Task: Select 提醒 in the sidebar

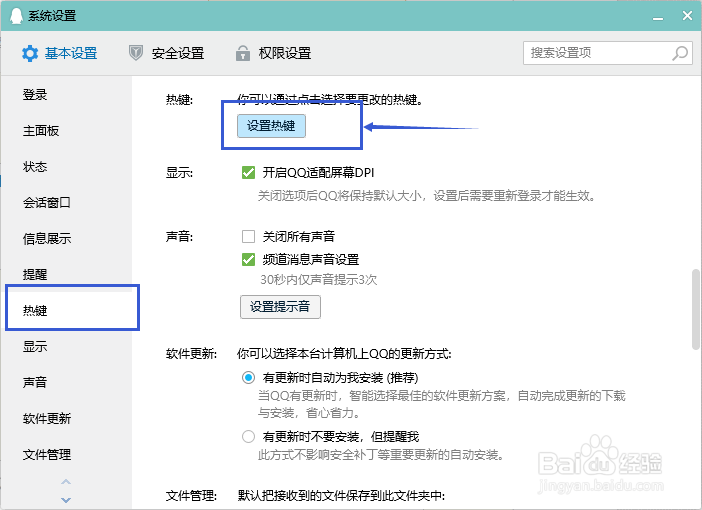Action: [x=35, y=274]
